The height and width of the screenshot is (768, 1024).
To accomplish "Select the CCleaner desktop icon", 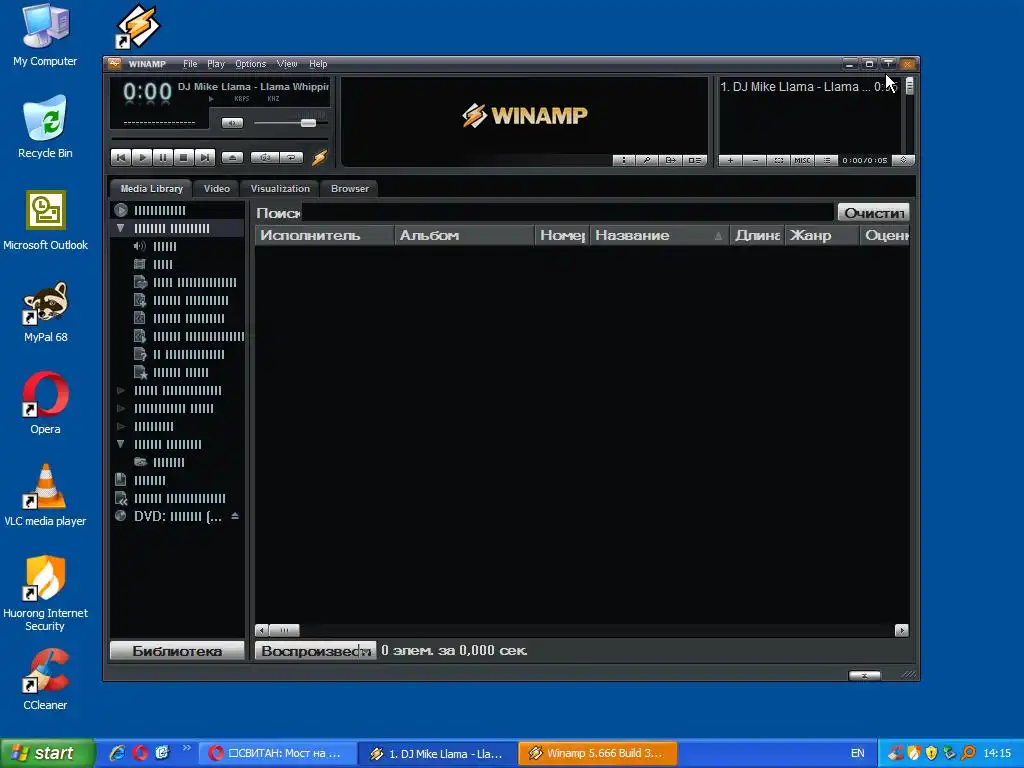I will pyautogui.click(x=45, y=679).
